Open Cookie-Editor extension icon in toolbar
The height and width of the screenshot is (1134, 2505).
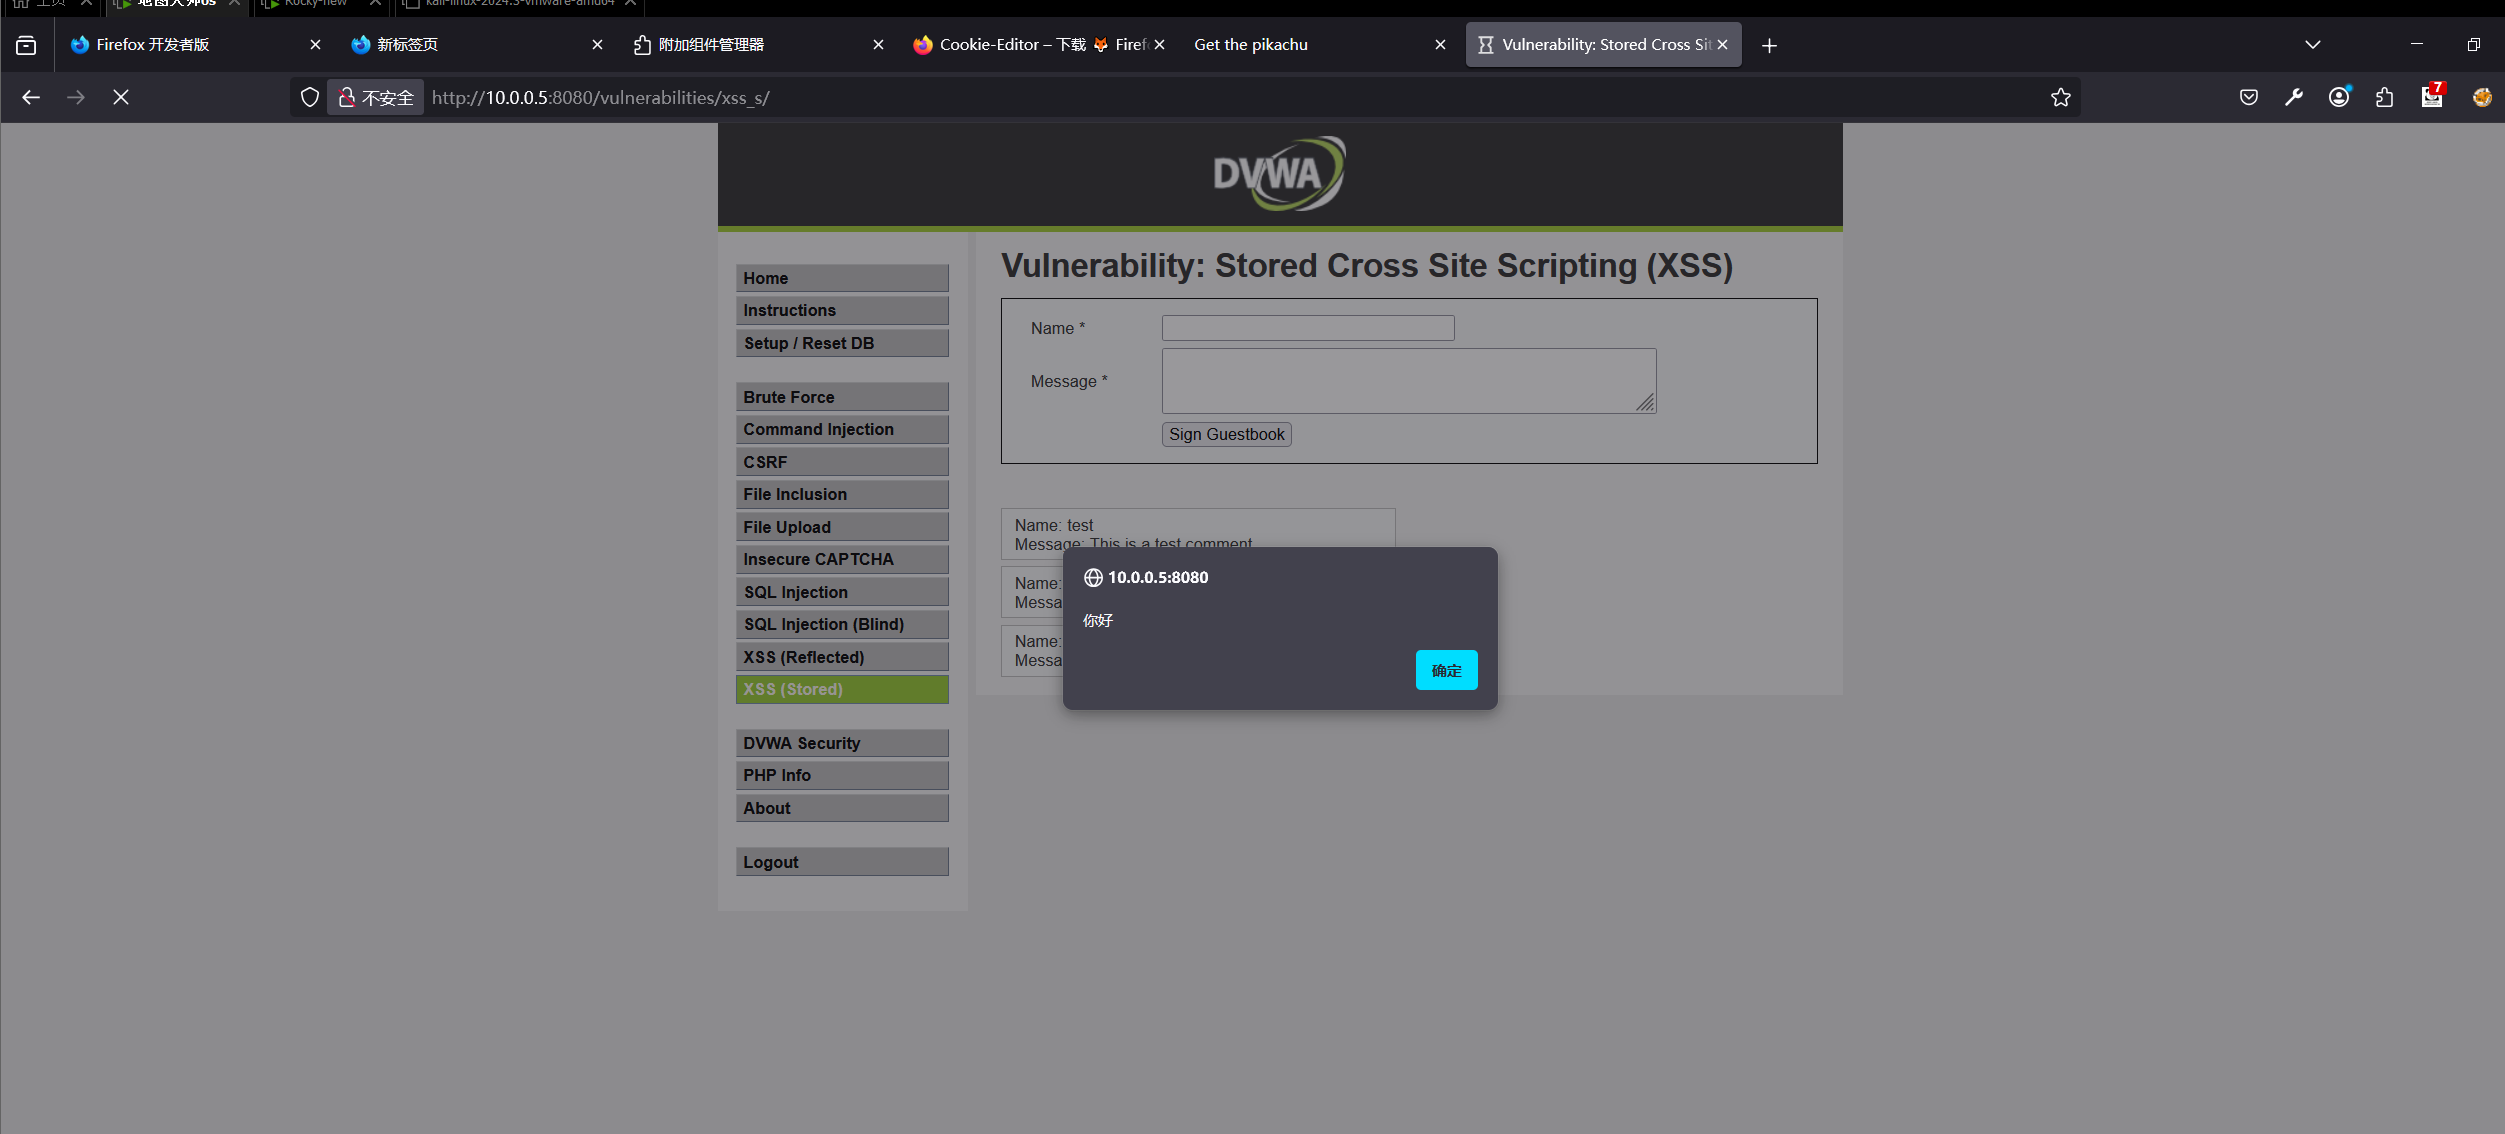point(2481,97)
